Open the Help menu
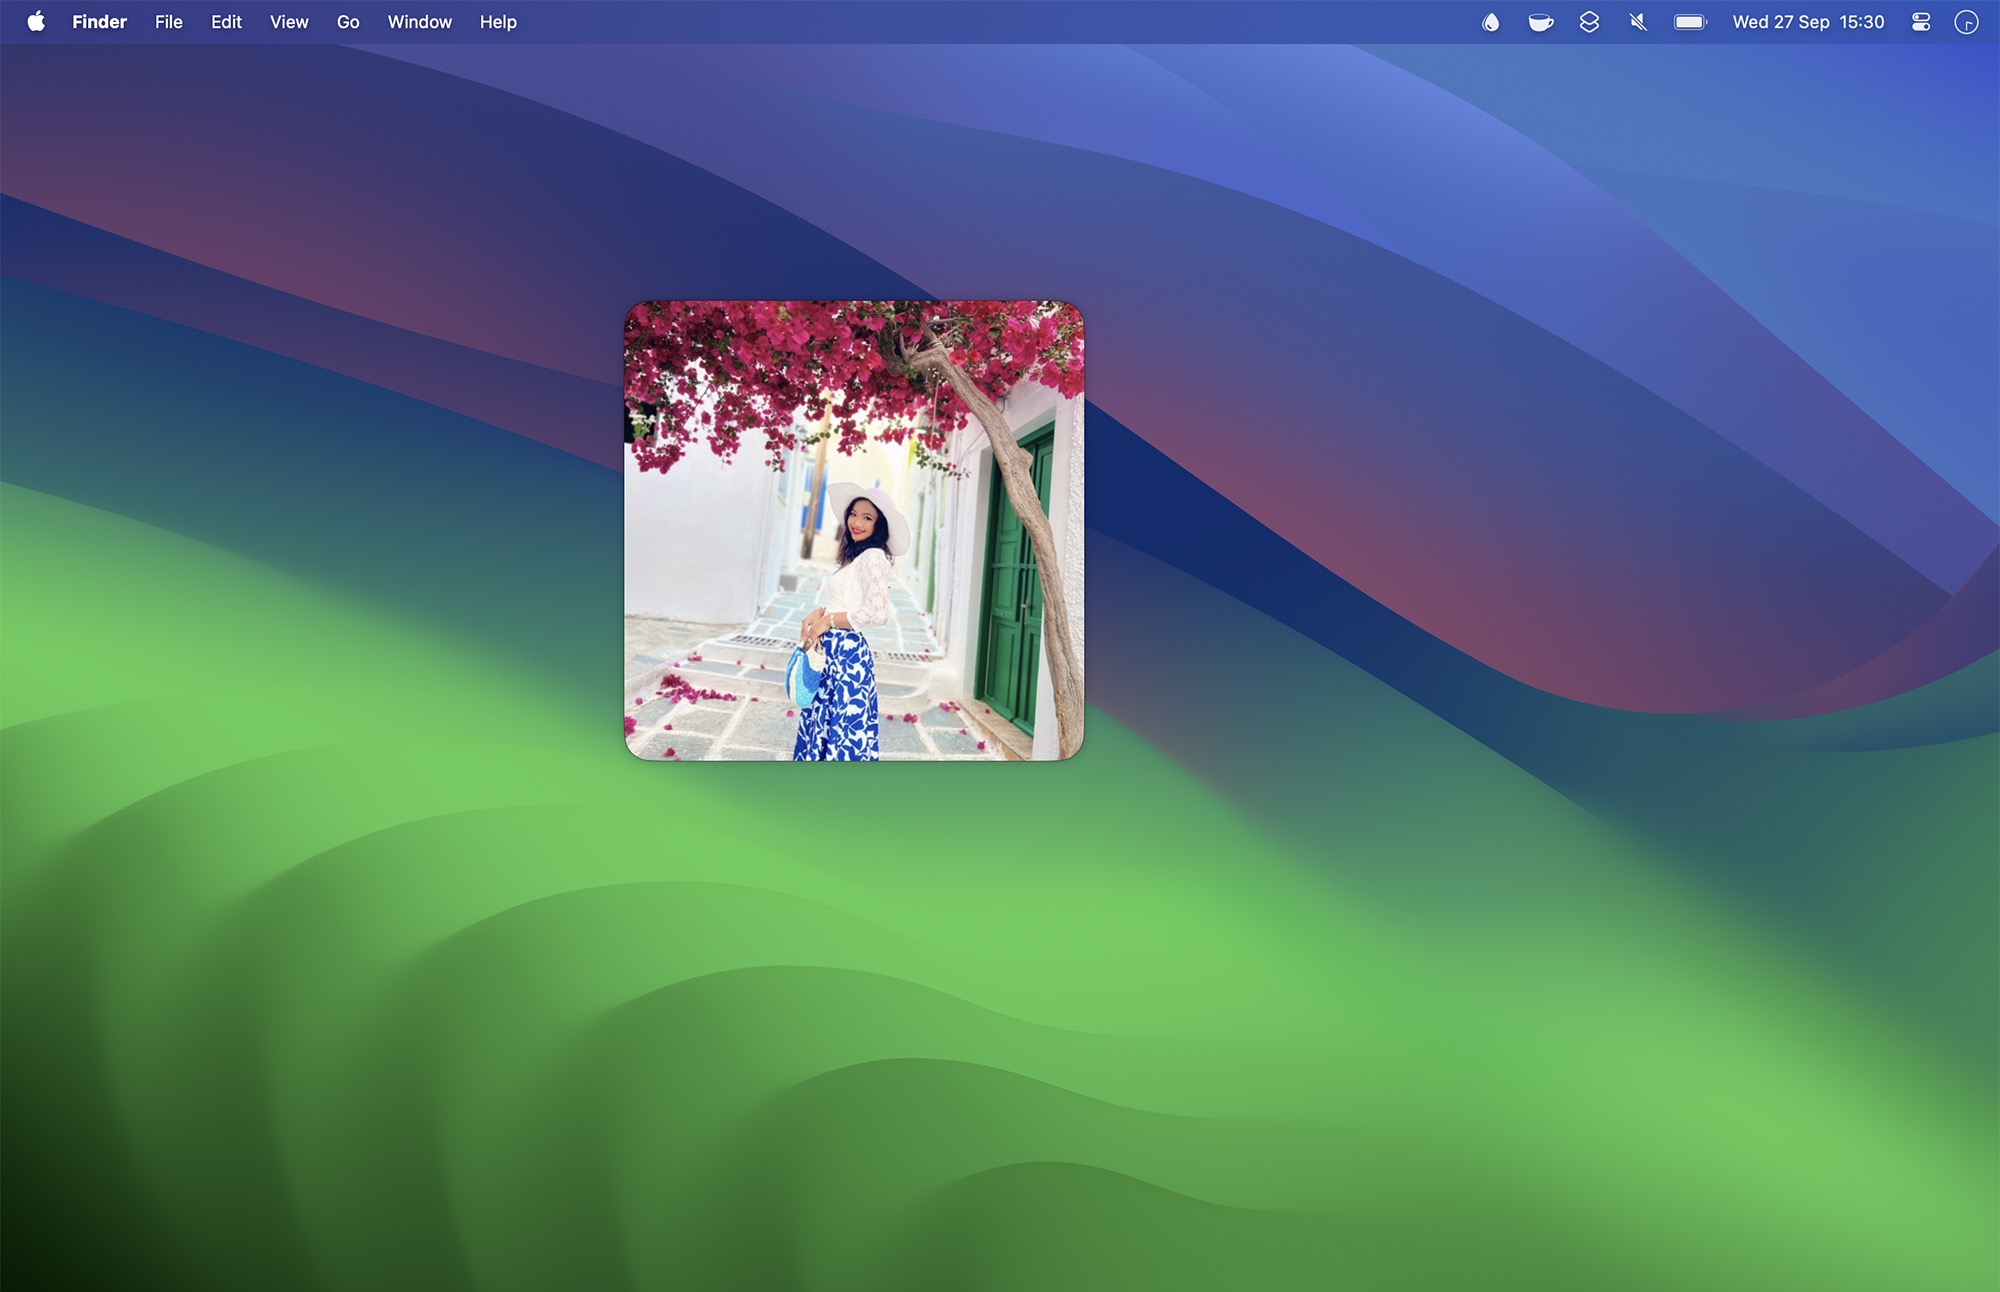The height and width of the screenshot is (1292, 2000). click(498, 22)
